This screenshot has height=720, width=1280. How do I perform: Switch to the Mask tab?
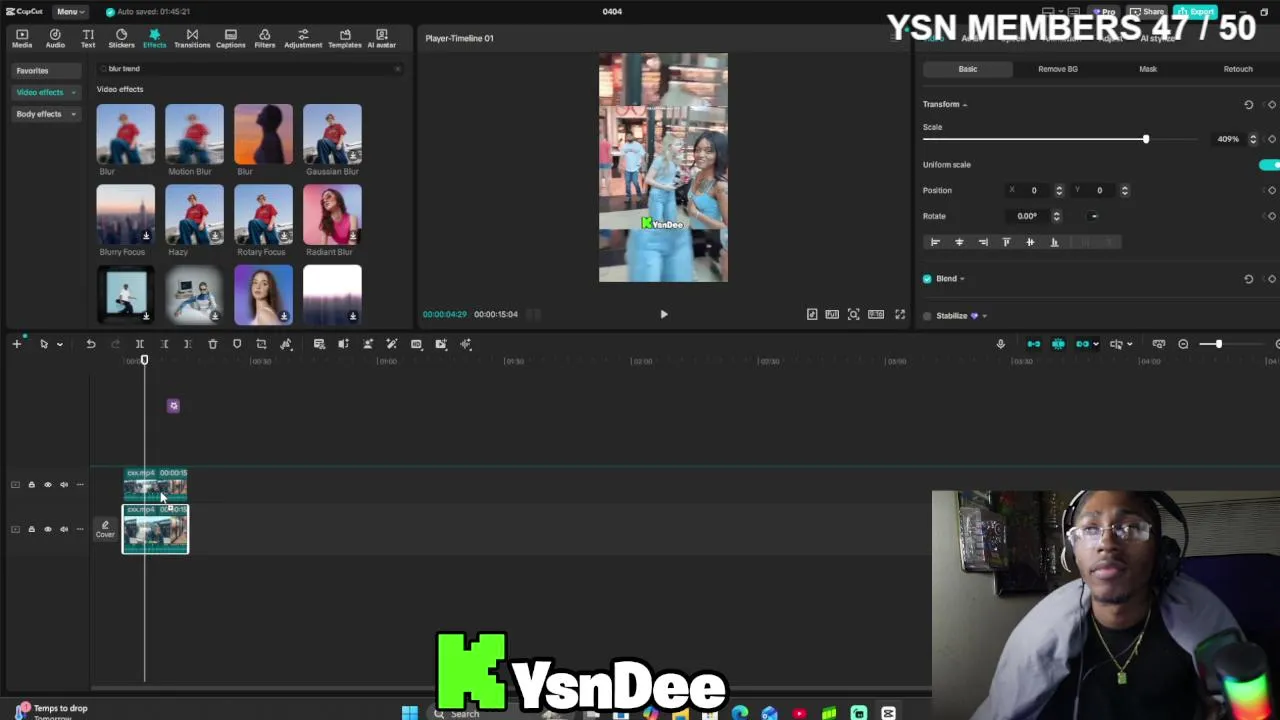coord(1148,69)
